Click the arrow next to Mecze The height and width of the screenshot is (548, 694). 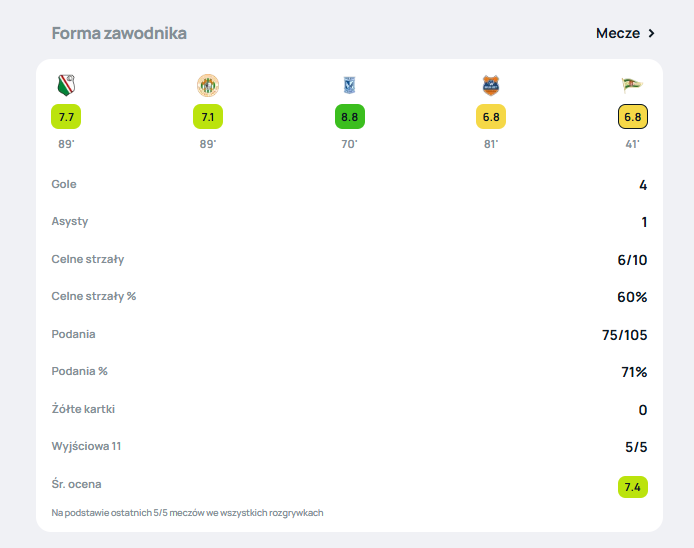click(x=652, y=33)
